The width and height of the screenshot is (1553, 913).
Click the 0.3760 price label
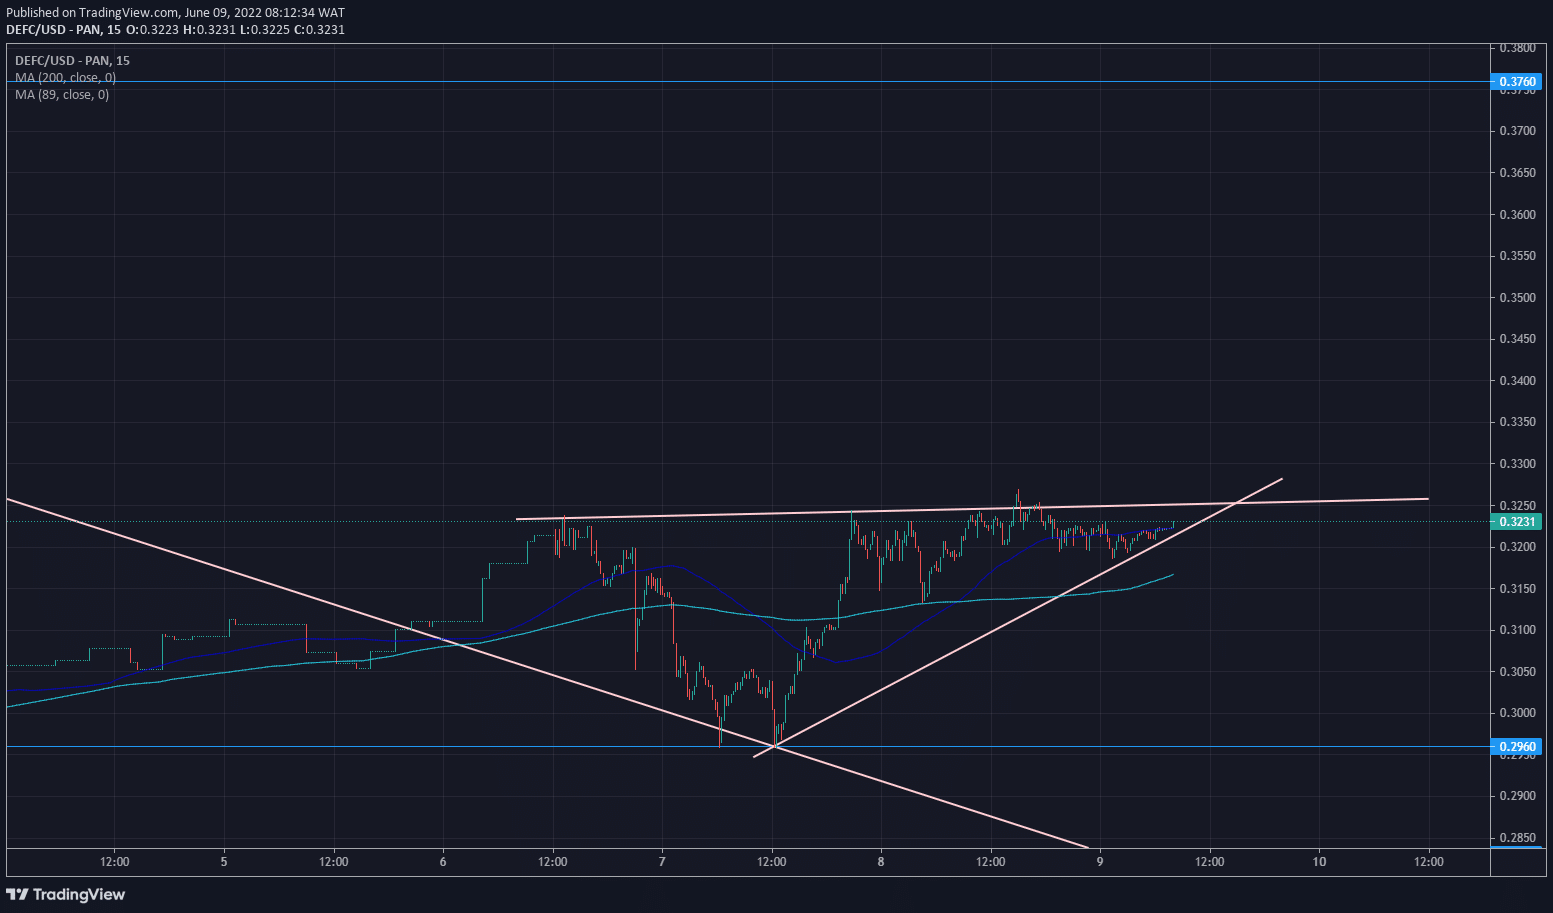[1516, 81]
